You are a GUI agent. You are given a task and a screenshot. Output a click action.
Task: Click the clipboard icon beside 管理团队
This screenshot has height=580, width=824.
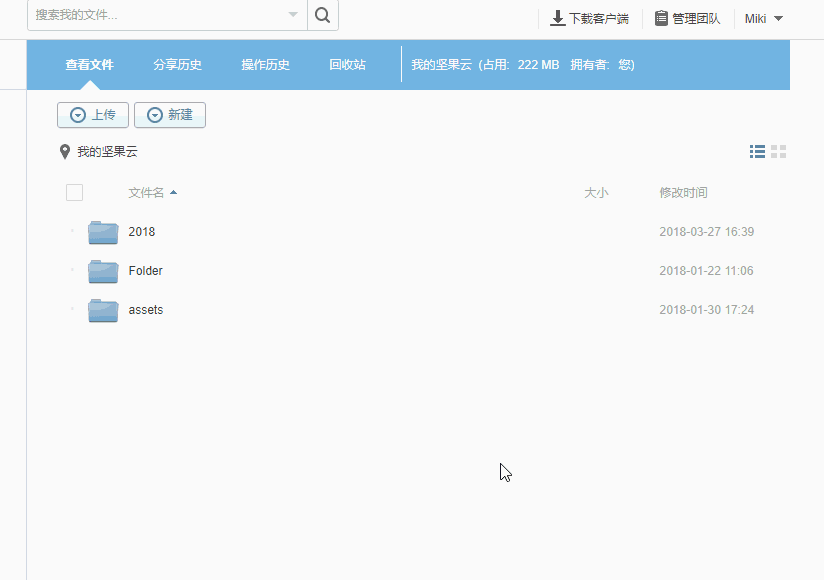coord(661,18)
